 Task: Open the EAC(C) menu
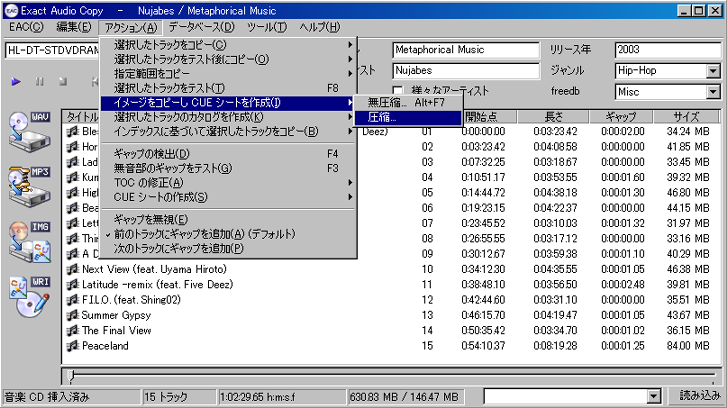[26, 27]
